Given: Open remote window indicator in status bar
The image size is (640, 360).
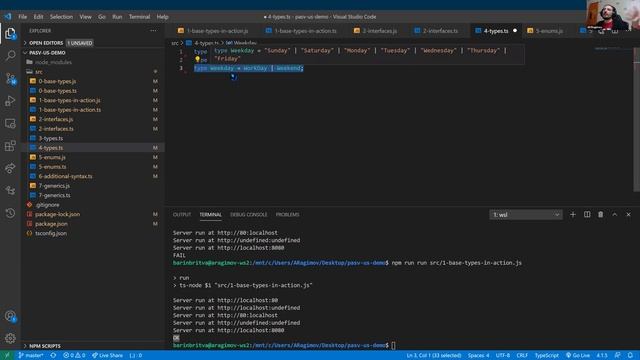Looking at the screenshot, I should 7,355.
